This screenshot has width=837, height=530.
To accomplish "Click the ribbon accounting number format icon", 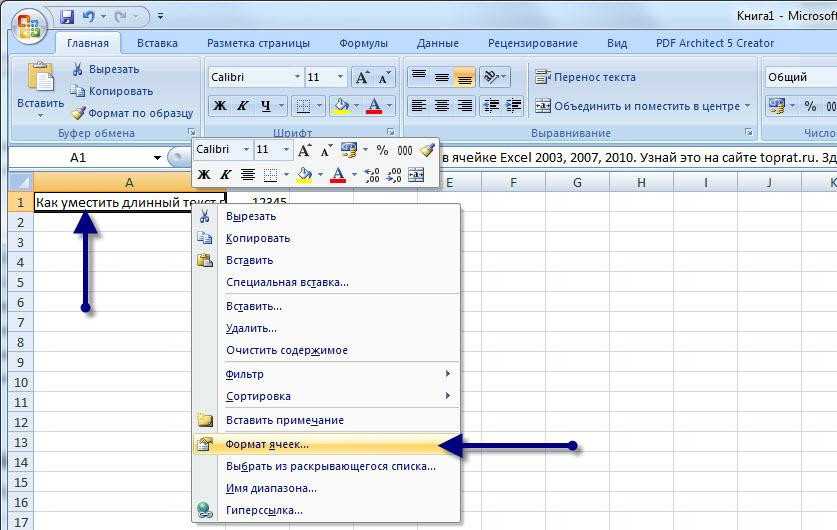I will coord(777,106).
